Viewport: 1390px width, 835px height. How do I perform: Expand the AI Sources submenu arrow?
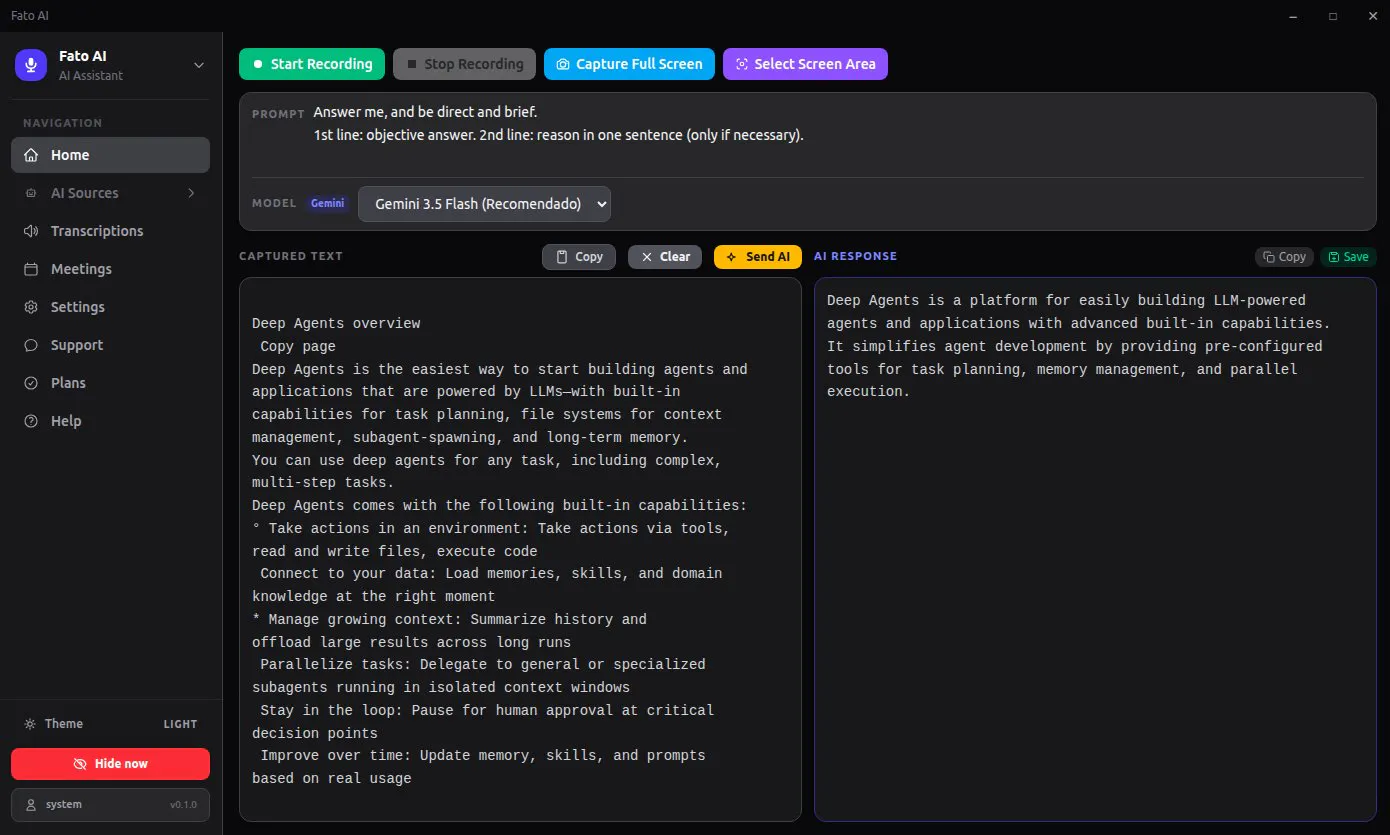tap(191, 193)
